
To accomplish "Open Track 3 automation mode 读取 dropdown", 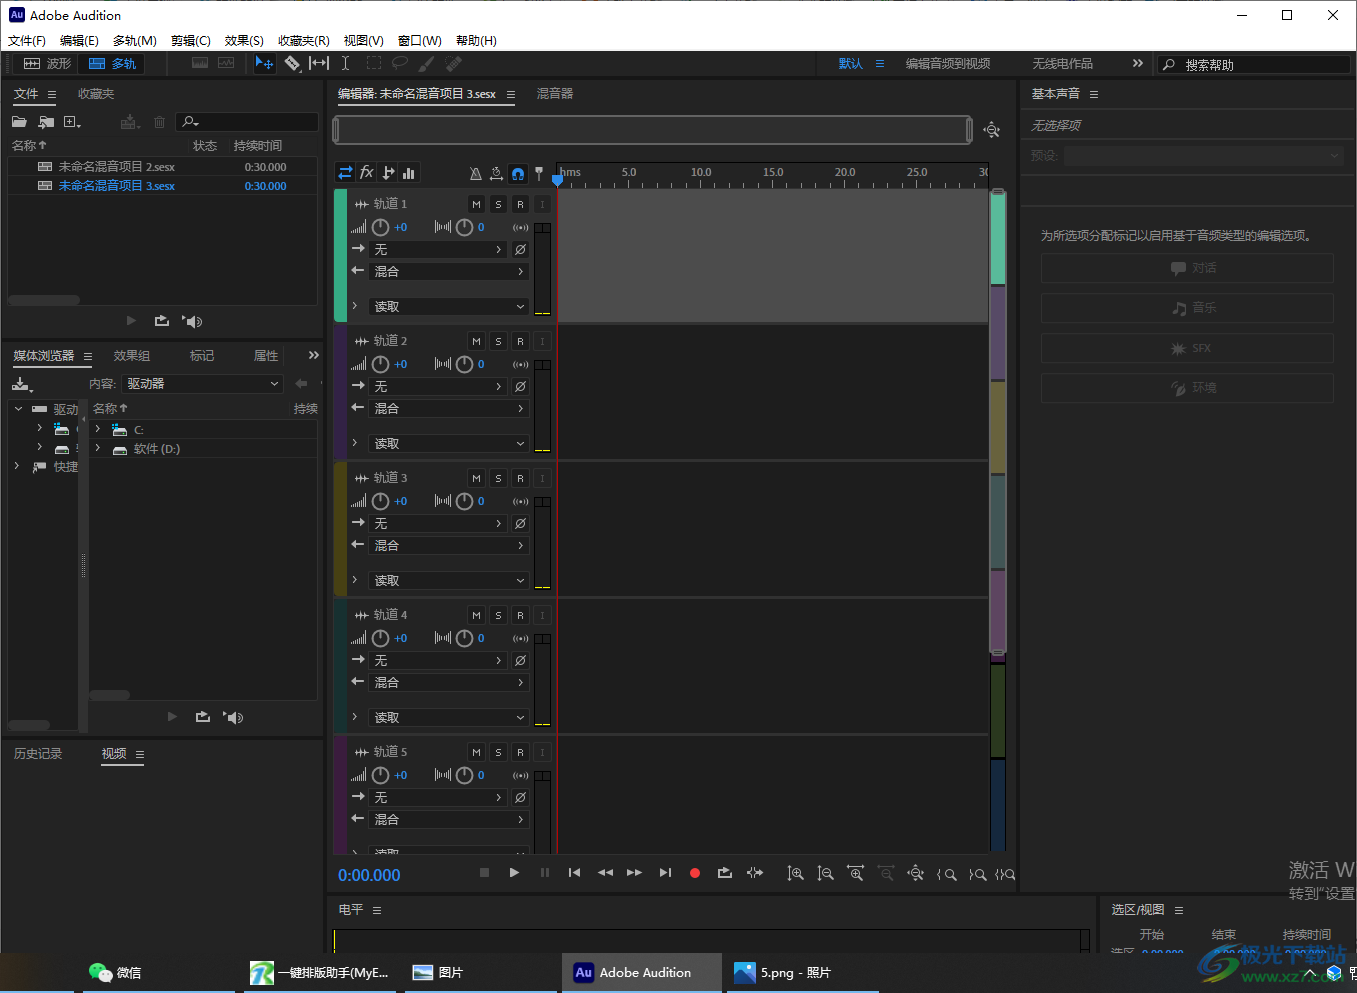I will [x=449, y=580].
